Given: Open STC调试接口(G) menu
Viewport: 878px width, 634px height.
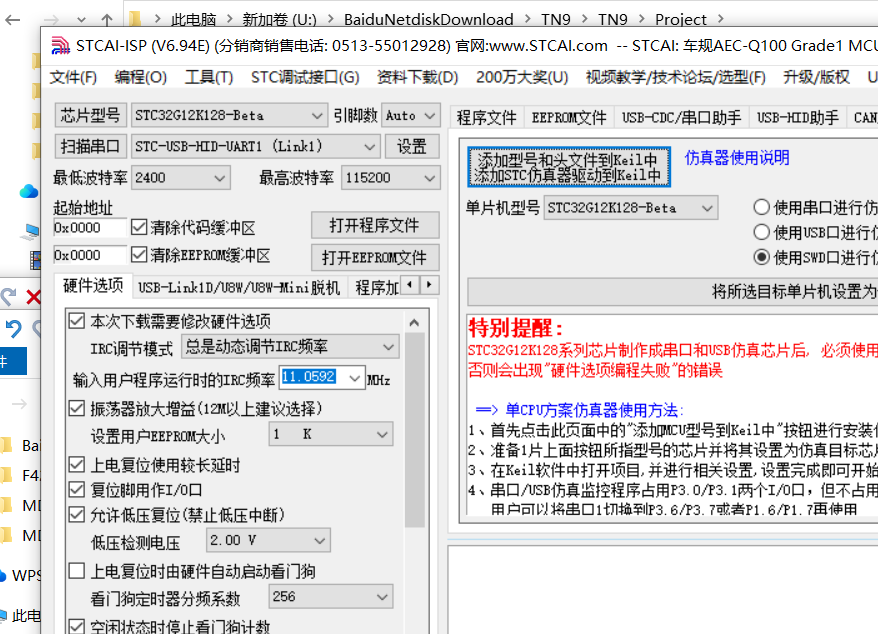Looking at the screenshot, I should coord(305,77).
